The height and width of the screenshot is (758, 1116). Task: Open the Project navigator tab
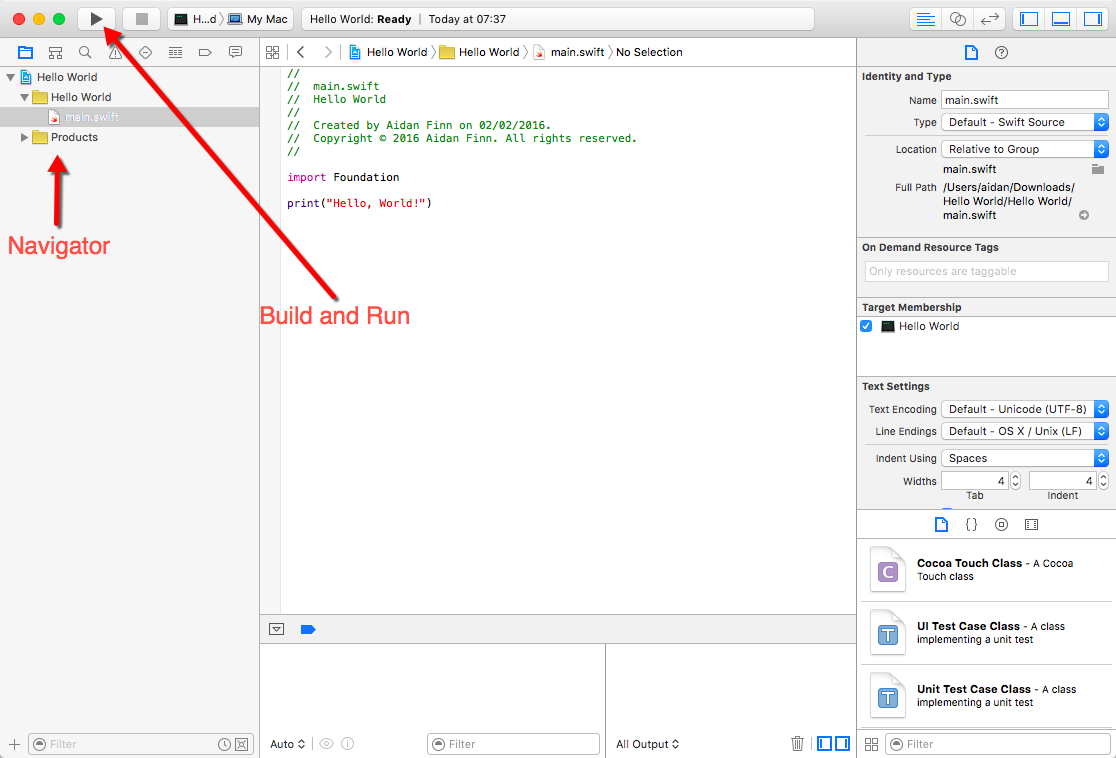[x=26, y=52]
